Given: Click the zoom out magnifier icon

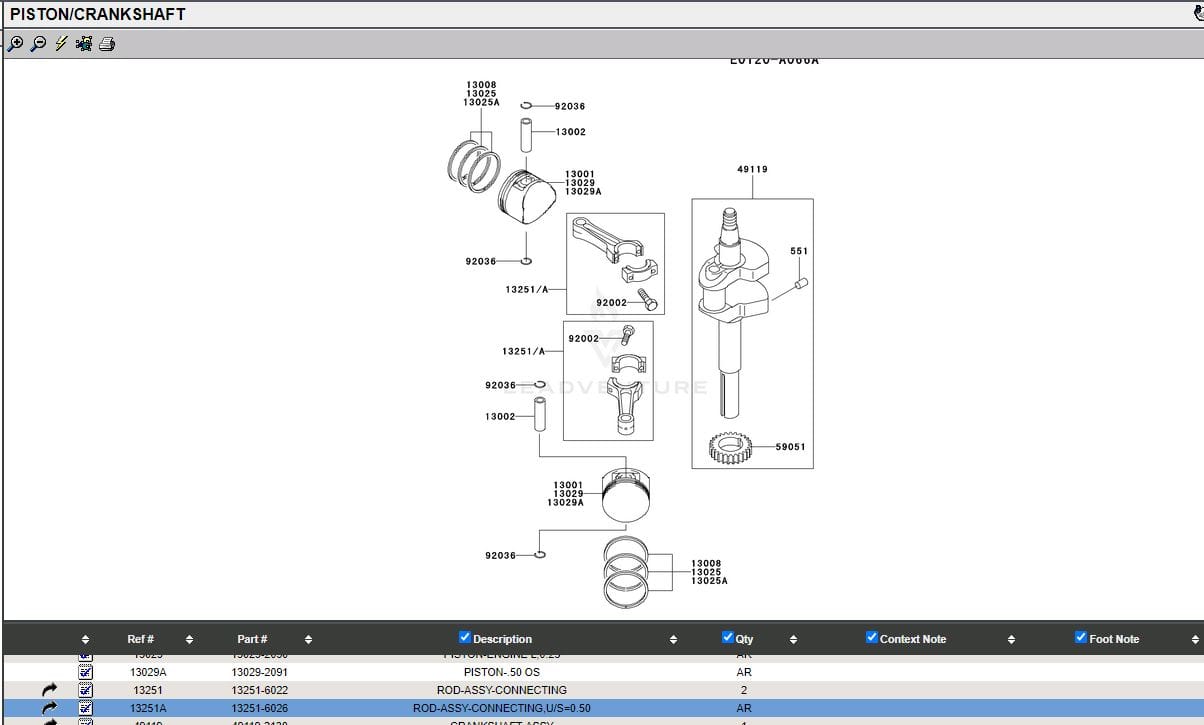Looking at the screenshot, I should 38,43.
